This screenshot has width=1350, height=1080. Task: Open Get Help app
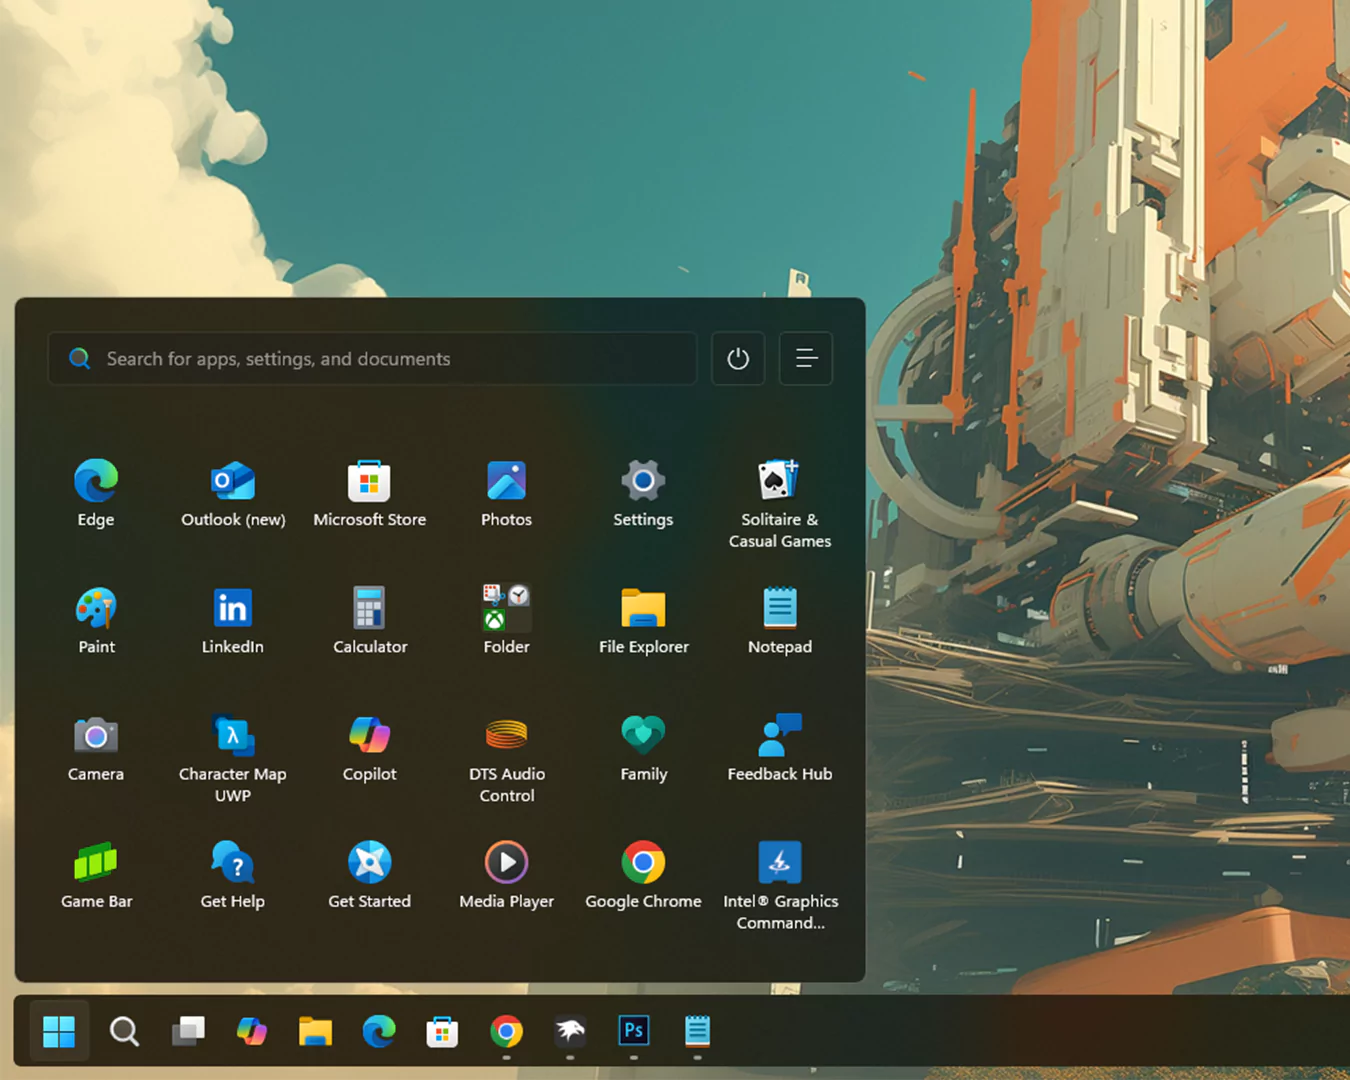point(233,874)
